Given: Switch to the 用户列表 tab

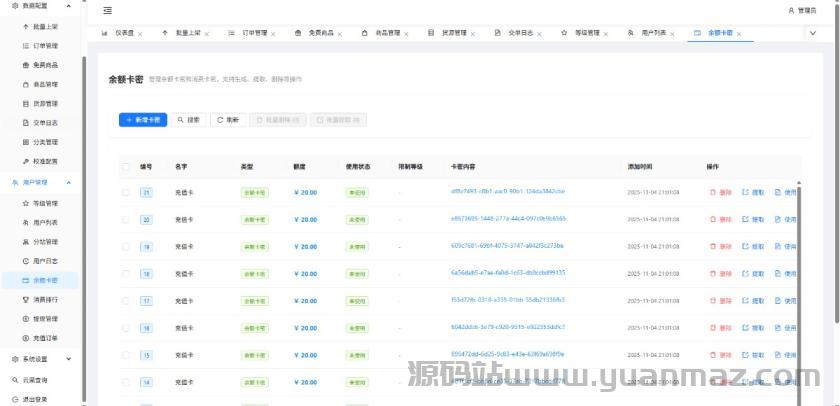Looking at the screenshot, I should [x=652, y=33].
